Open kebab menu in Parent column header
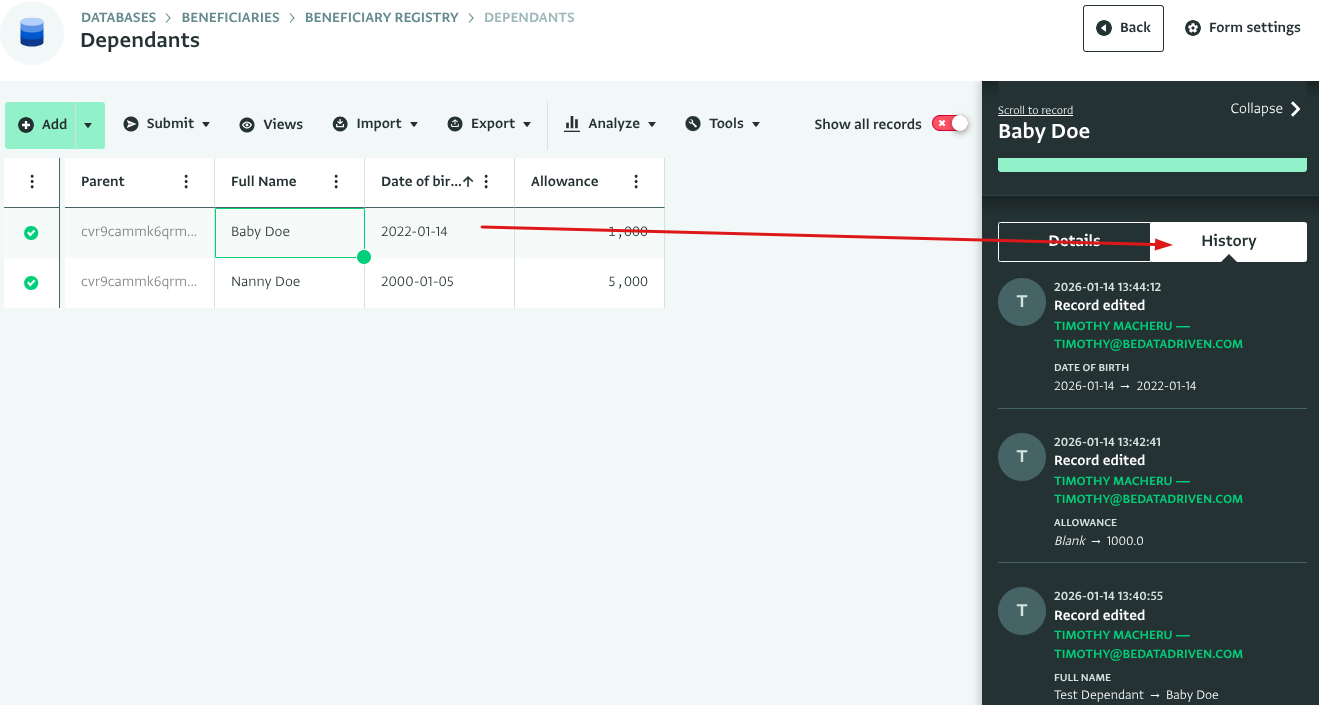Viewport: 1319px width, 705px height. pos(186,182)
